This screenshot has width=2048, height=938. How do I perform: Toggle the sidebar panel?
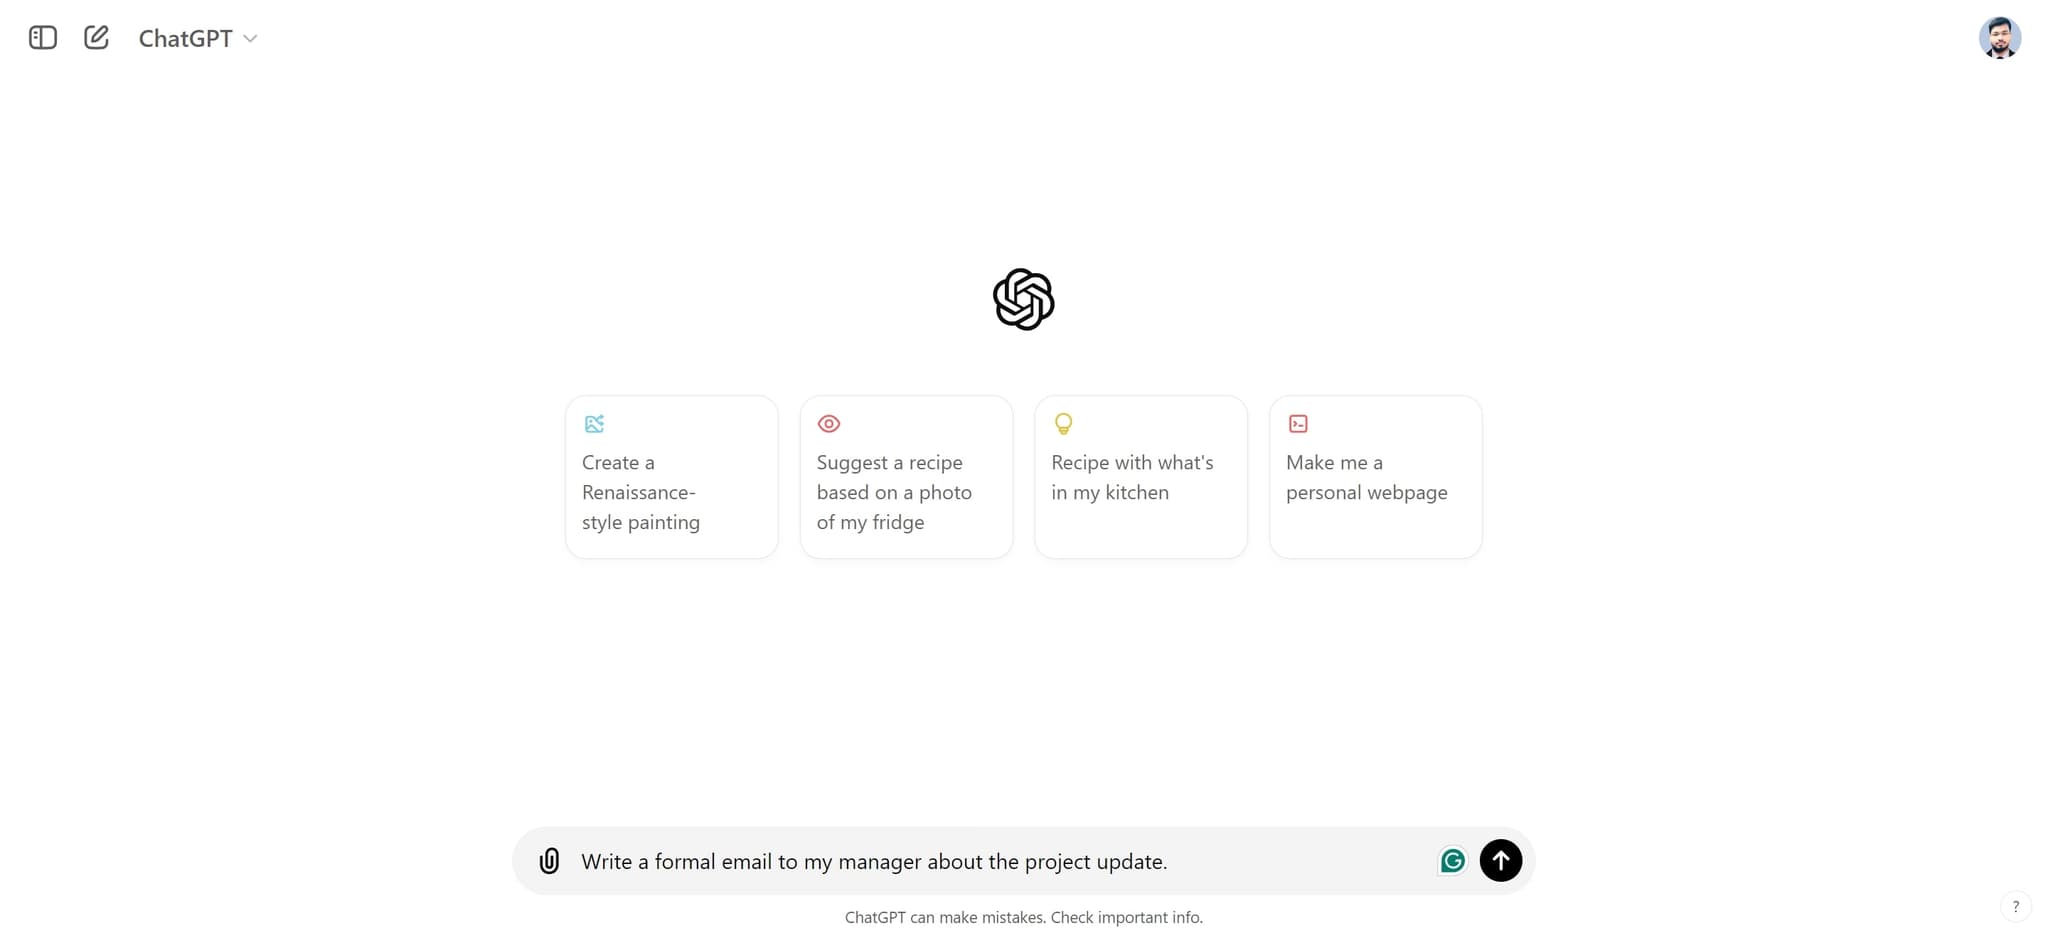43,38
